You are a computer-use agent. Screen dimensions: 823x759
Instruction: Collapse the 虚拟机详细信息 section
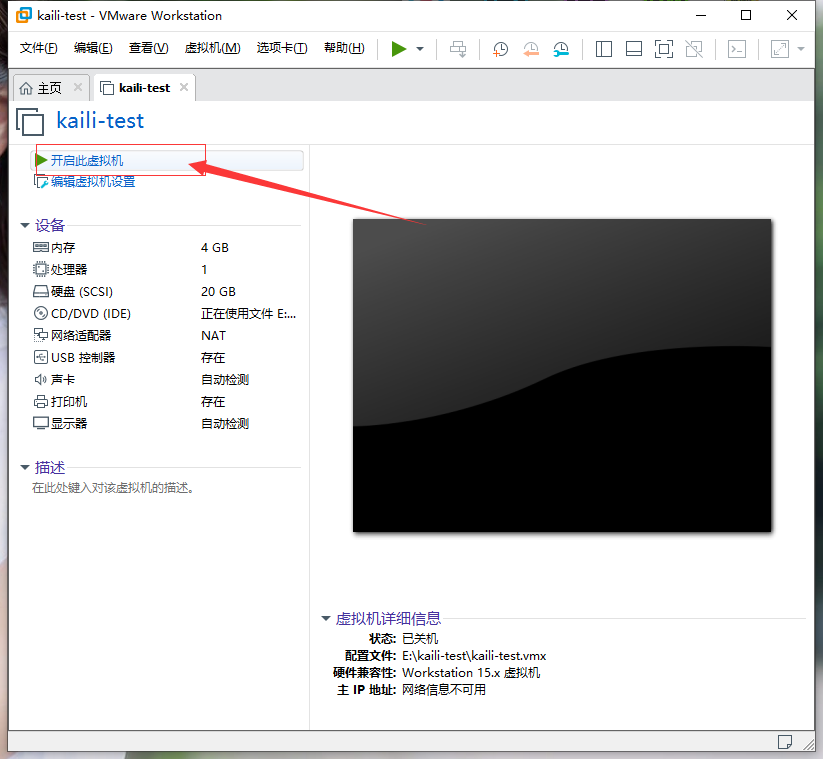[326, 618]
